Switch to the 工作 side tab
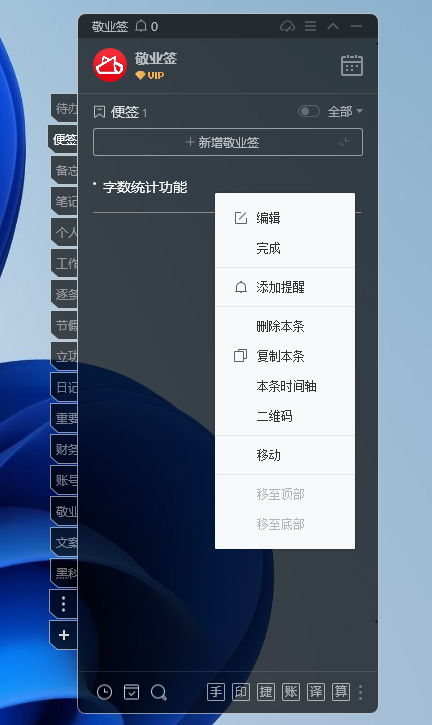The height and width of the screenshot is (725, 432). (x=64, y=263)
